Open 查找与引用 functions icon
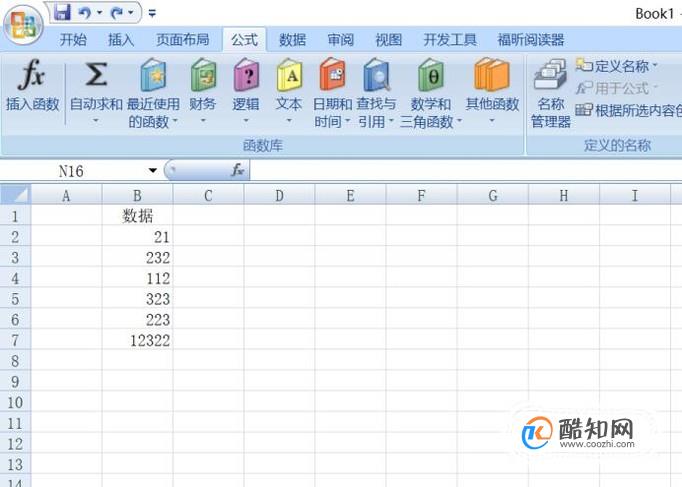 click(x=377, y=75)
